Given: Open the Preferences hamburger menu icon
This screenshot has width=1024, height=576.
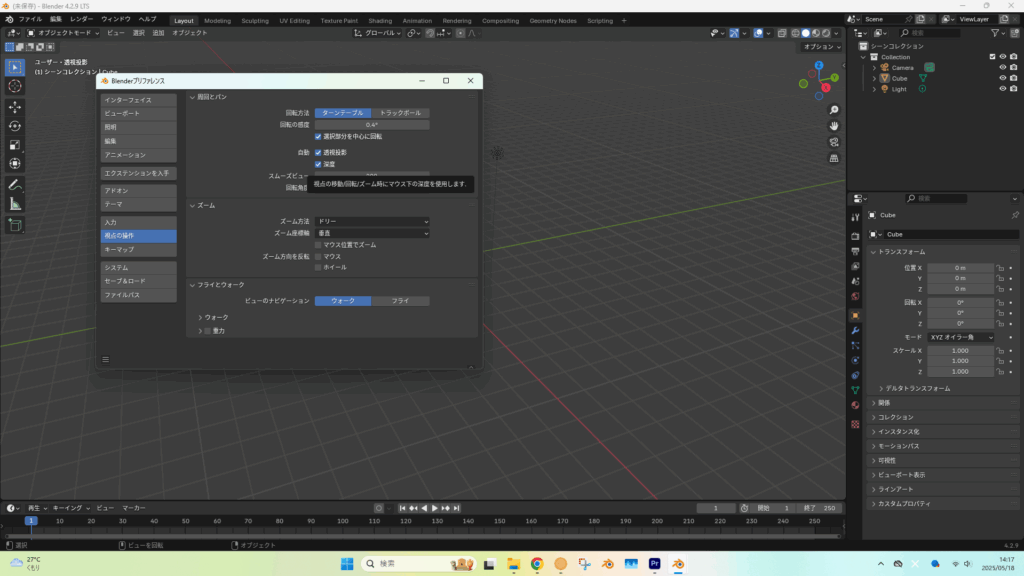Looking at the screenshot, I should 106,360.
